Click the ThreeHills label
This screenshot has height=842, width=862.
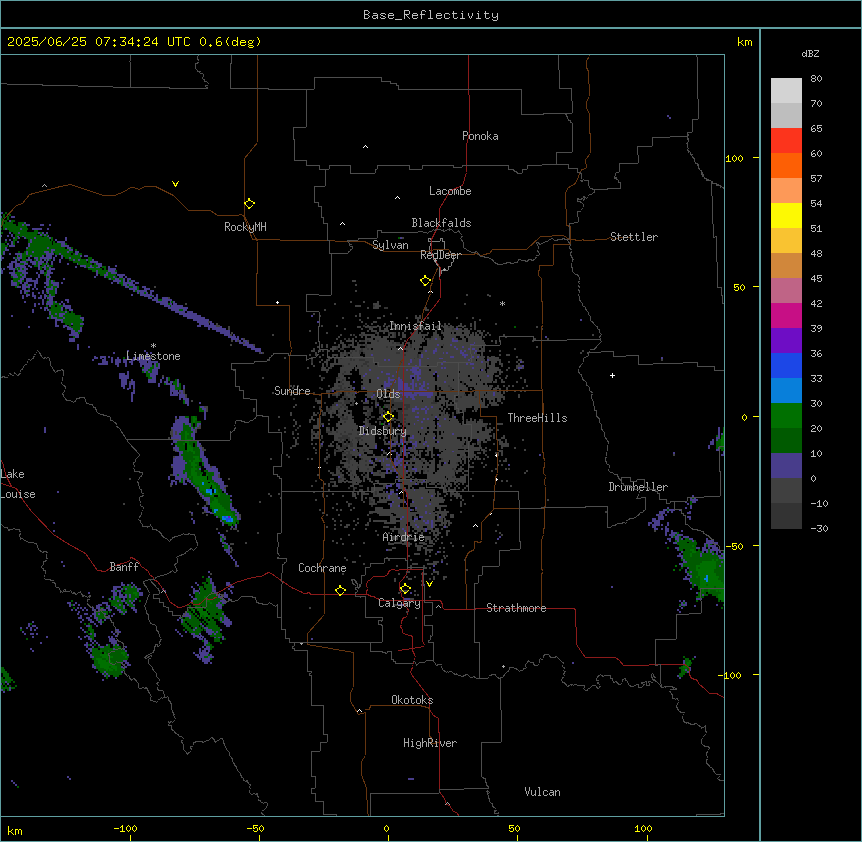tap(537, 418)
